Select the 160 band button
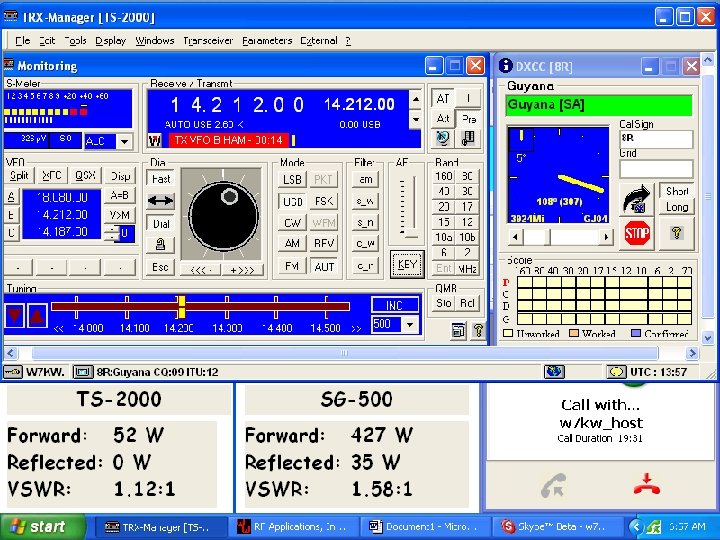720x540 pixels. click(444, 176)
